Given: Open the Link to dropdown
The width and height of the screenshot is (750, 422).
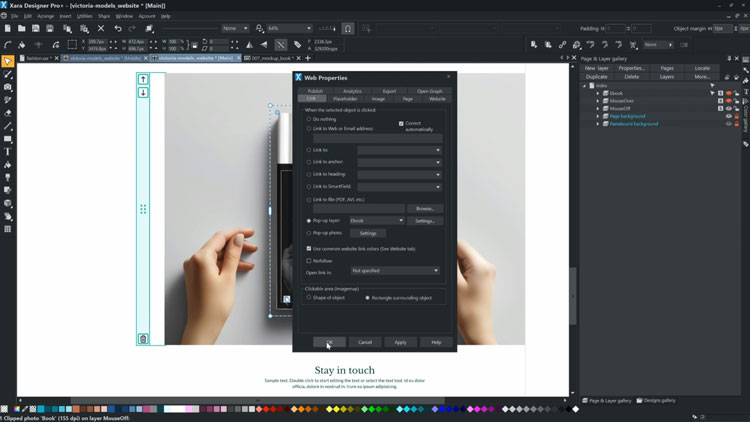Looking at the screenshot, I should 399,150.
